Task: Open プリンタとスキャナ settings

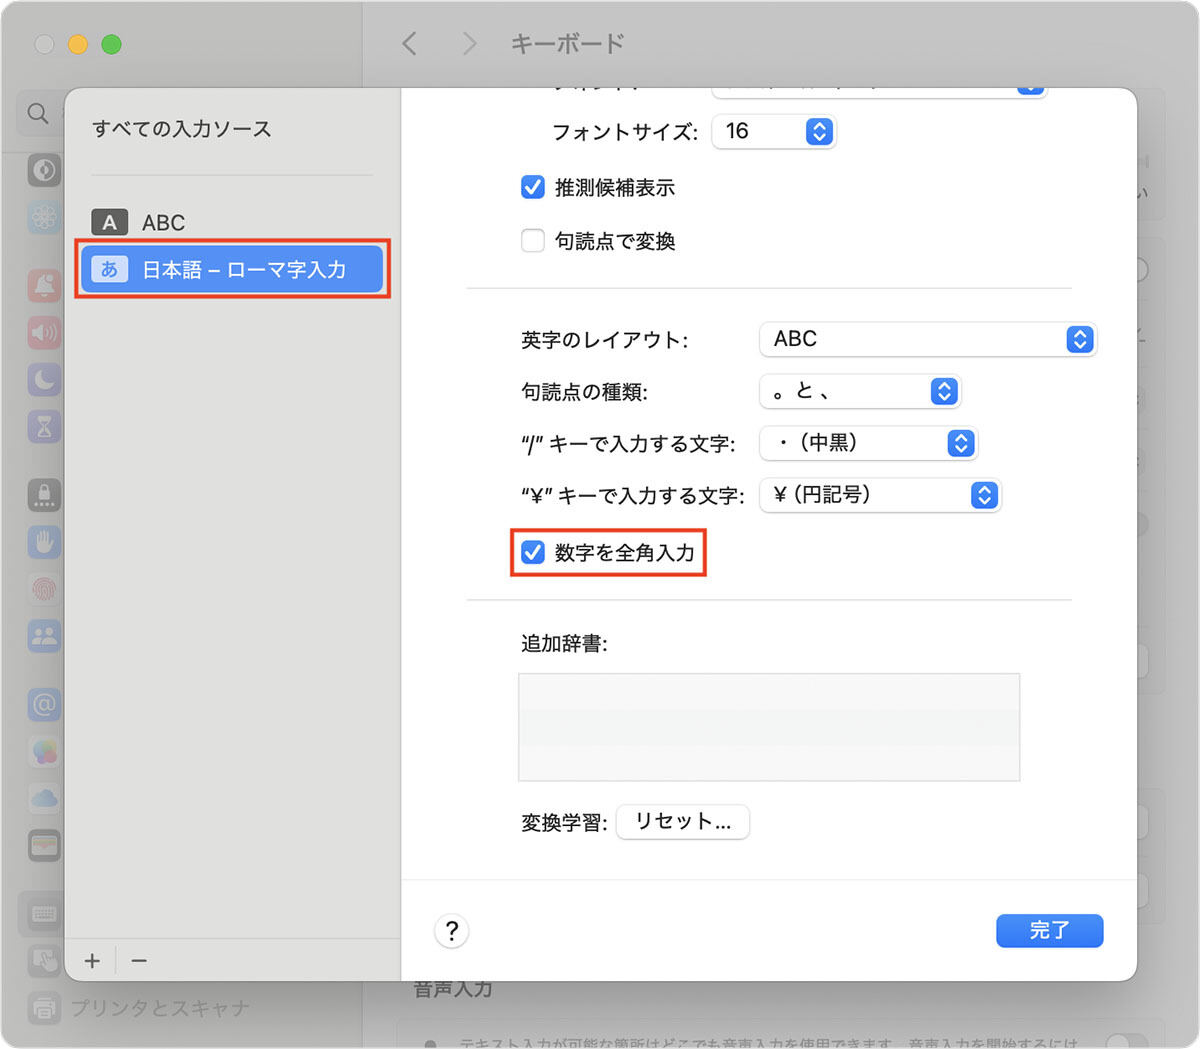Action: tap(44, 1008)
